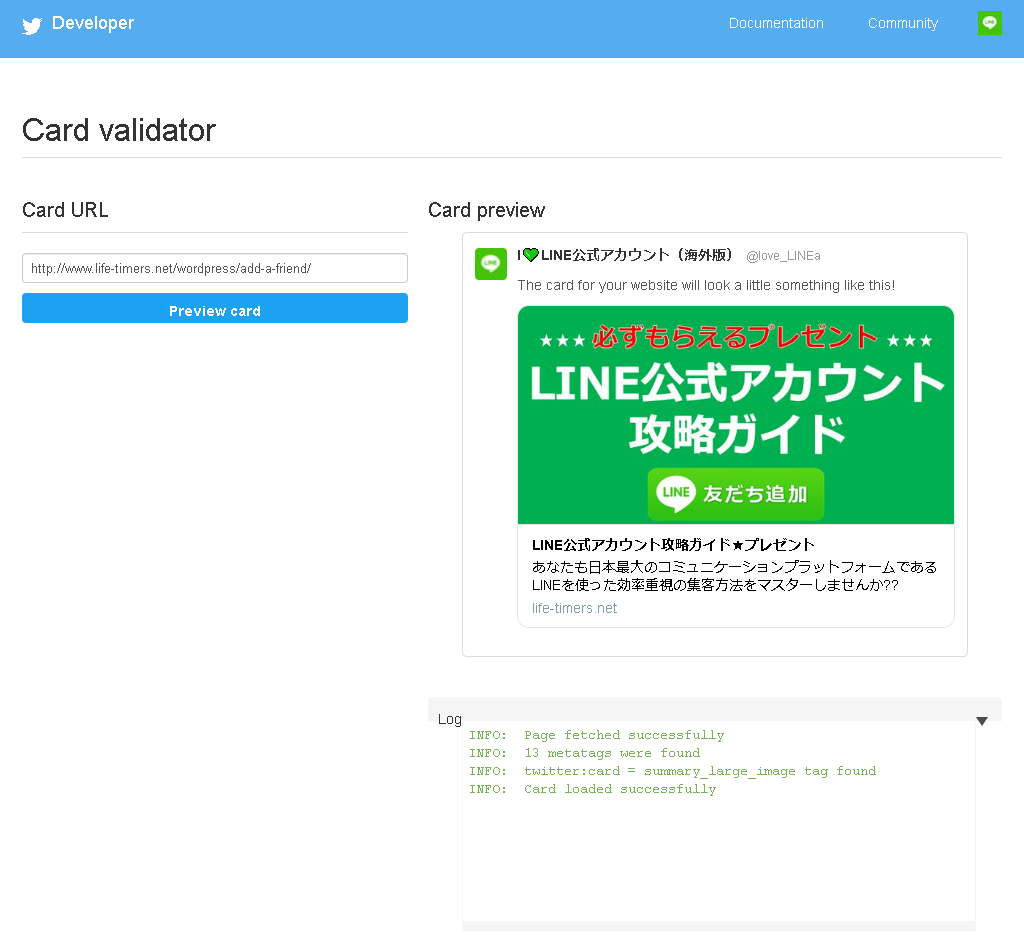Click the life-timers.net domain link
Image resolution: width=1024 pixels, height=945 pixels.
[x=574, y=608]
